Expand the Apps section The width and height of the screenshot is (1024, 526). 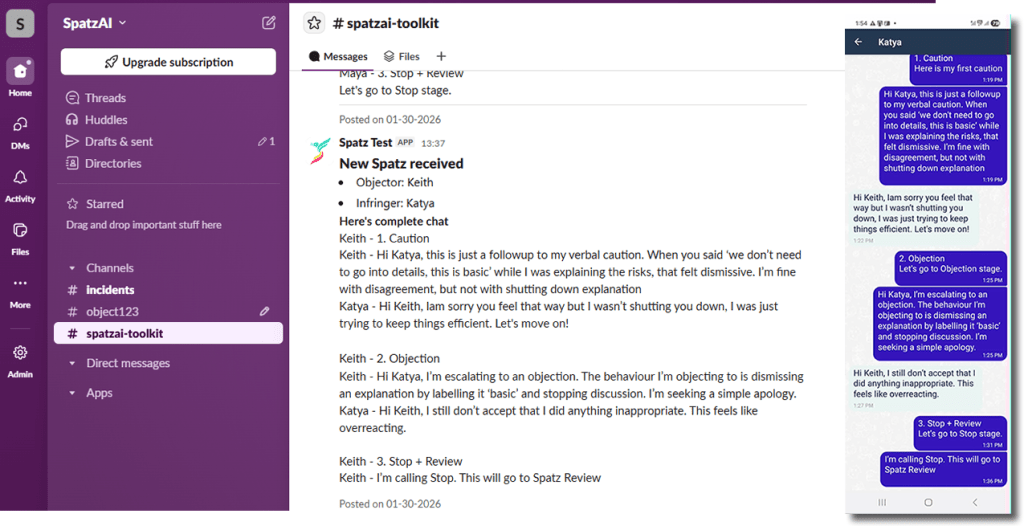click(x=72, y=393)
